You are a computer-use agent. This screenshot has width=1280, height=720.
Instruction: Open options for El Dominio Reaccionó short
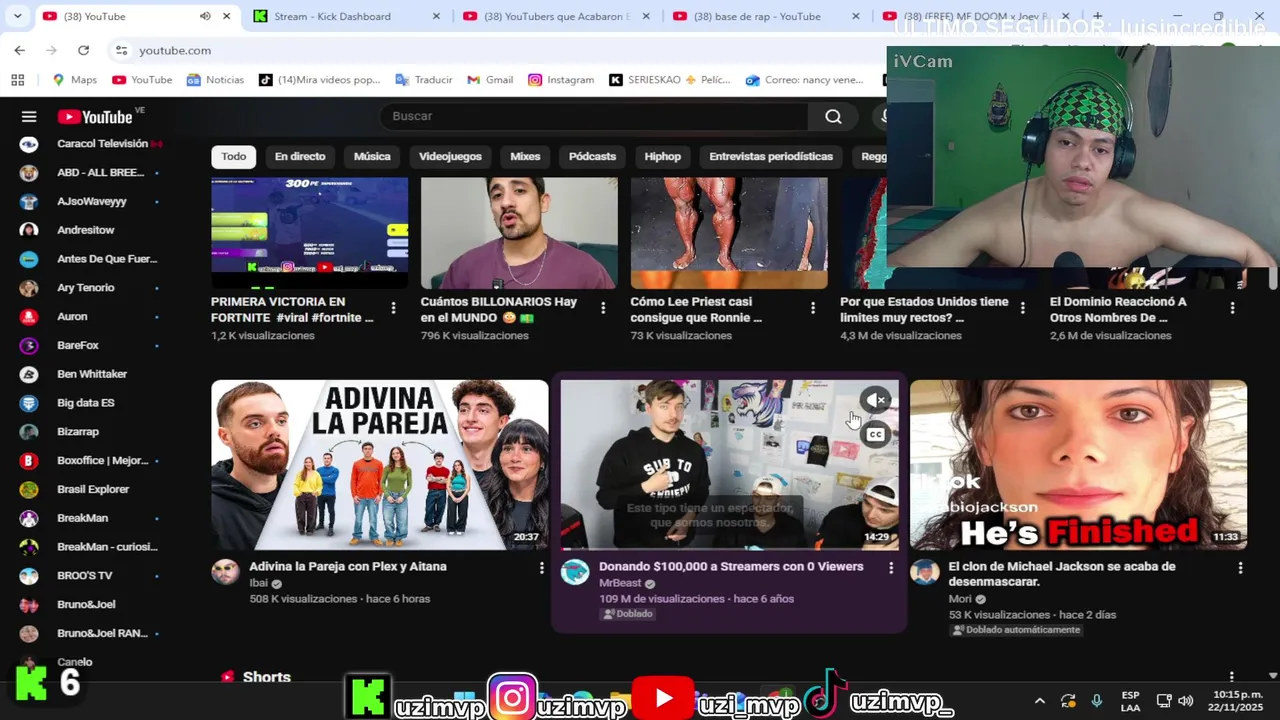coord(1232,308)
